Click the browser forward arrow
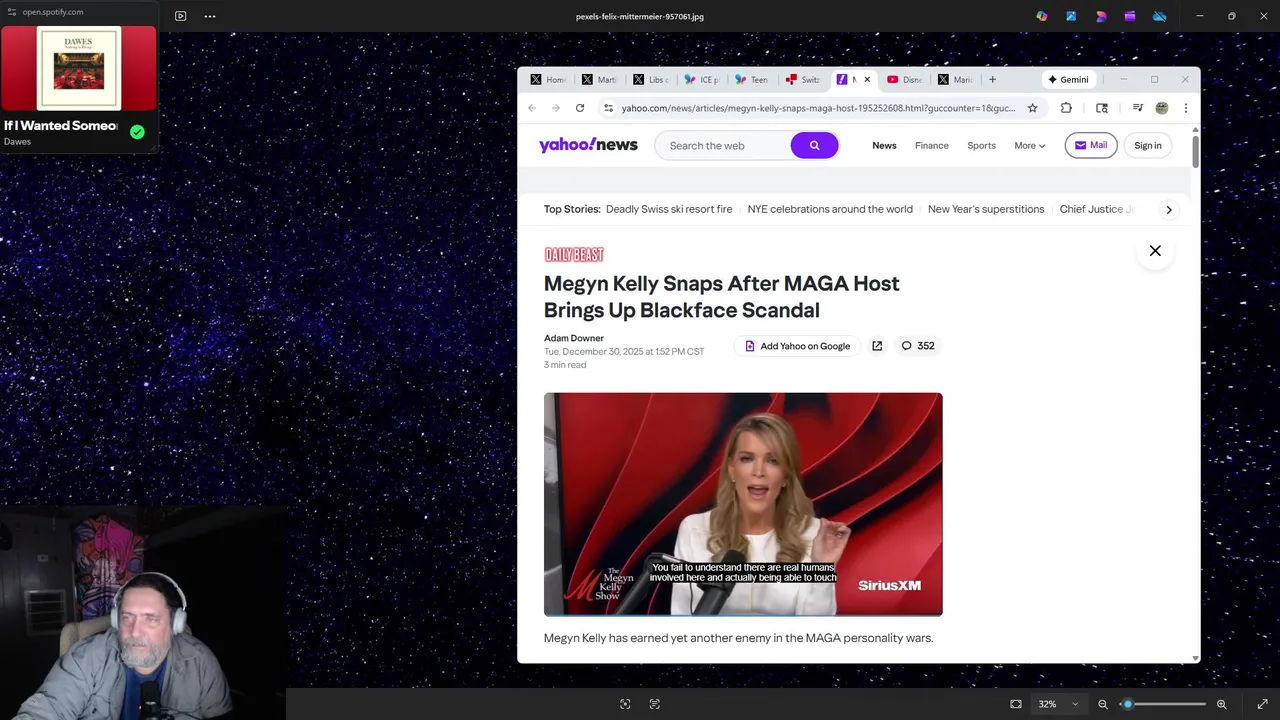This screenshot has width=1280, height=720. [x=556, y=108]
